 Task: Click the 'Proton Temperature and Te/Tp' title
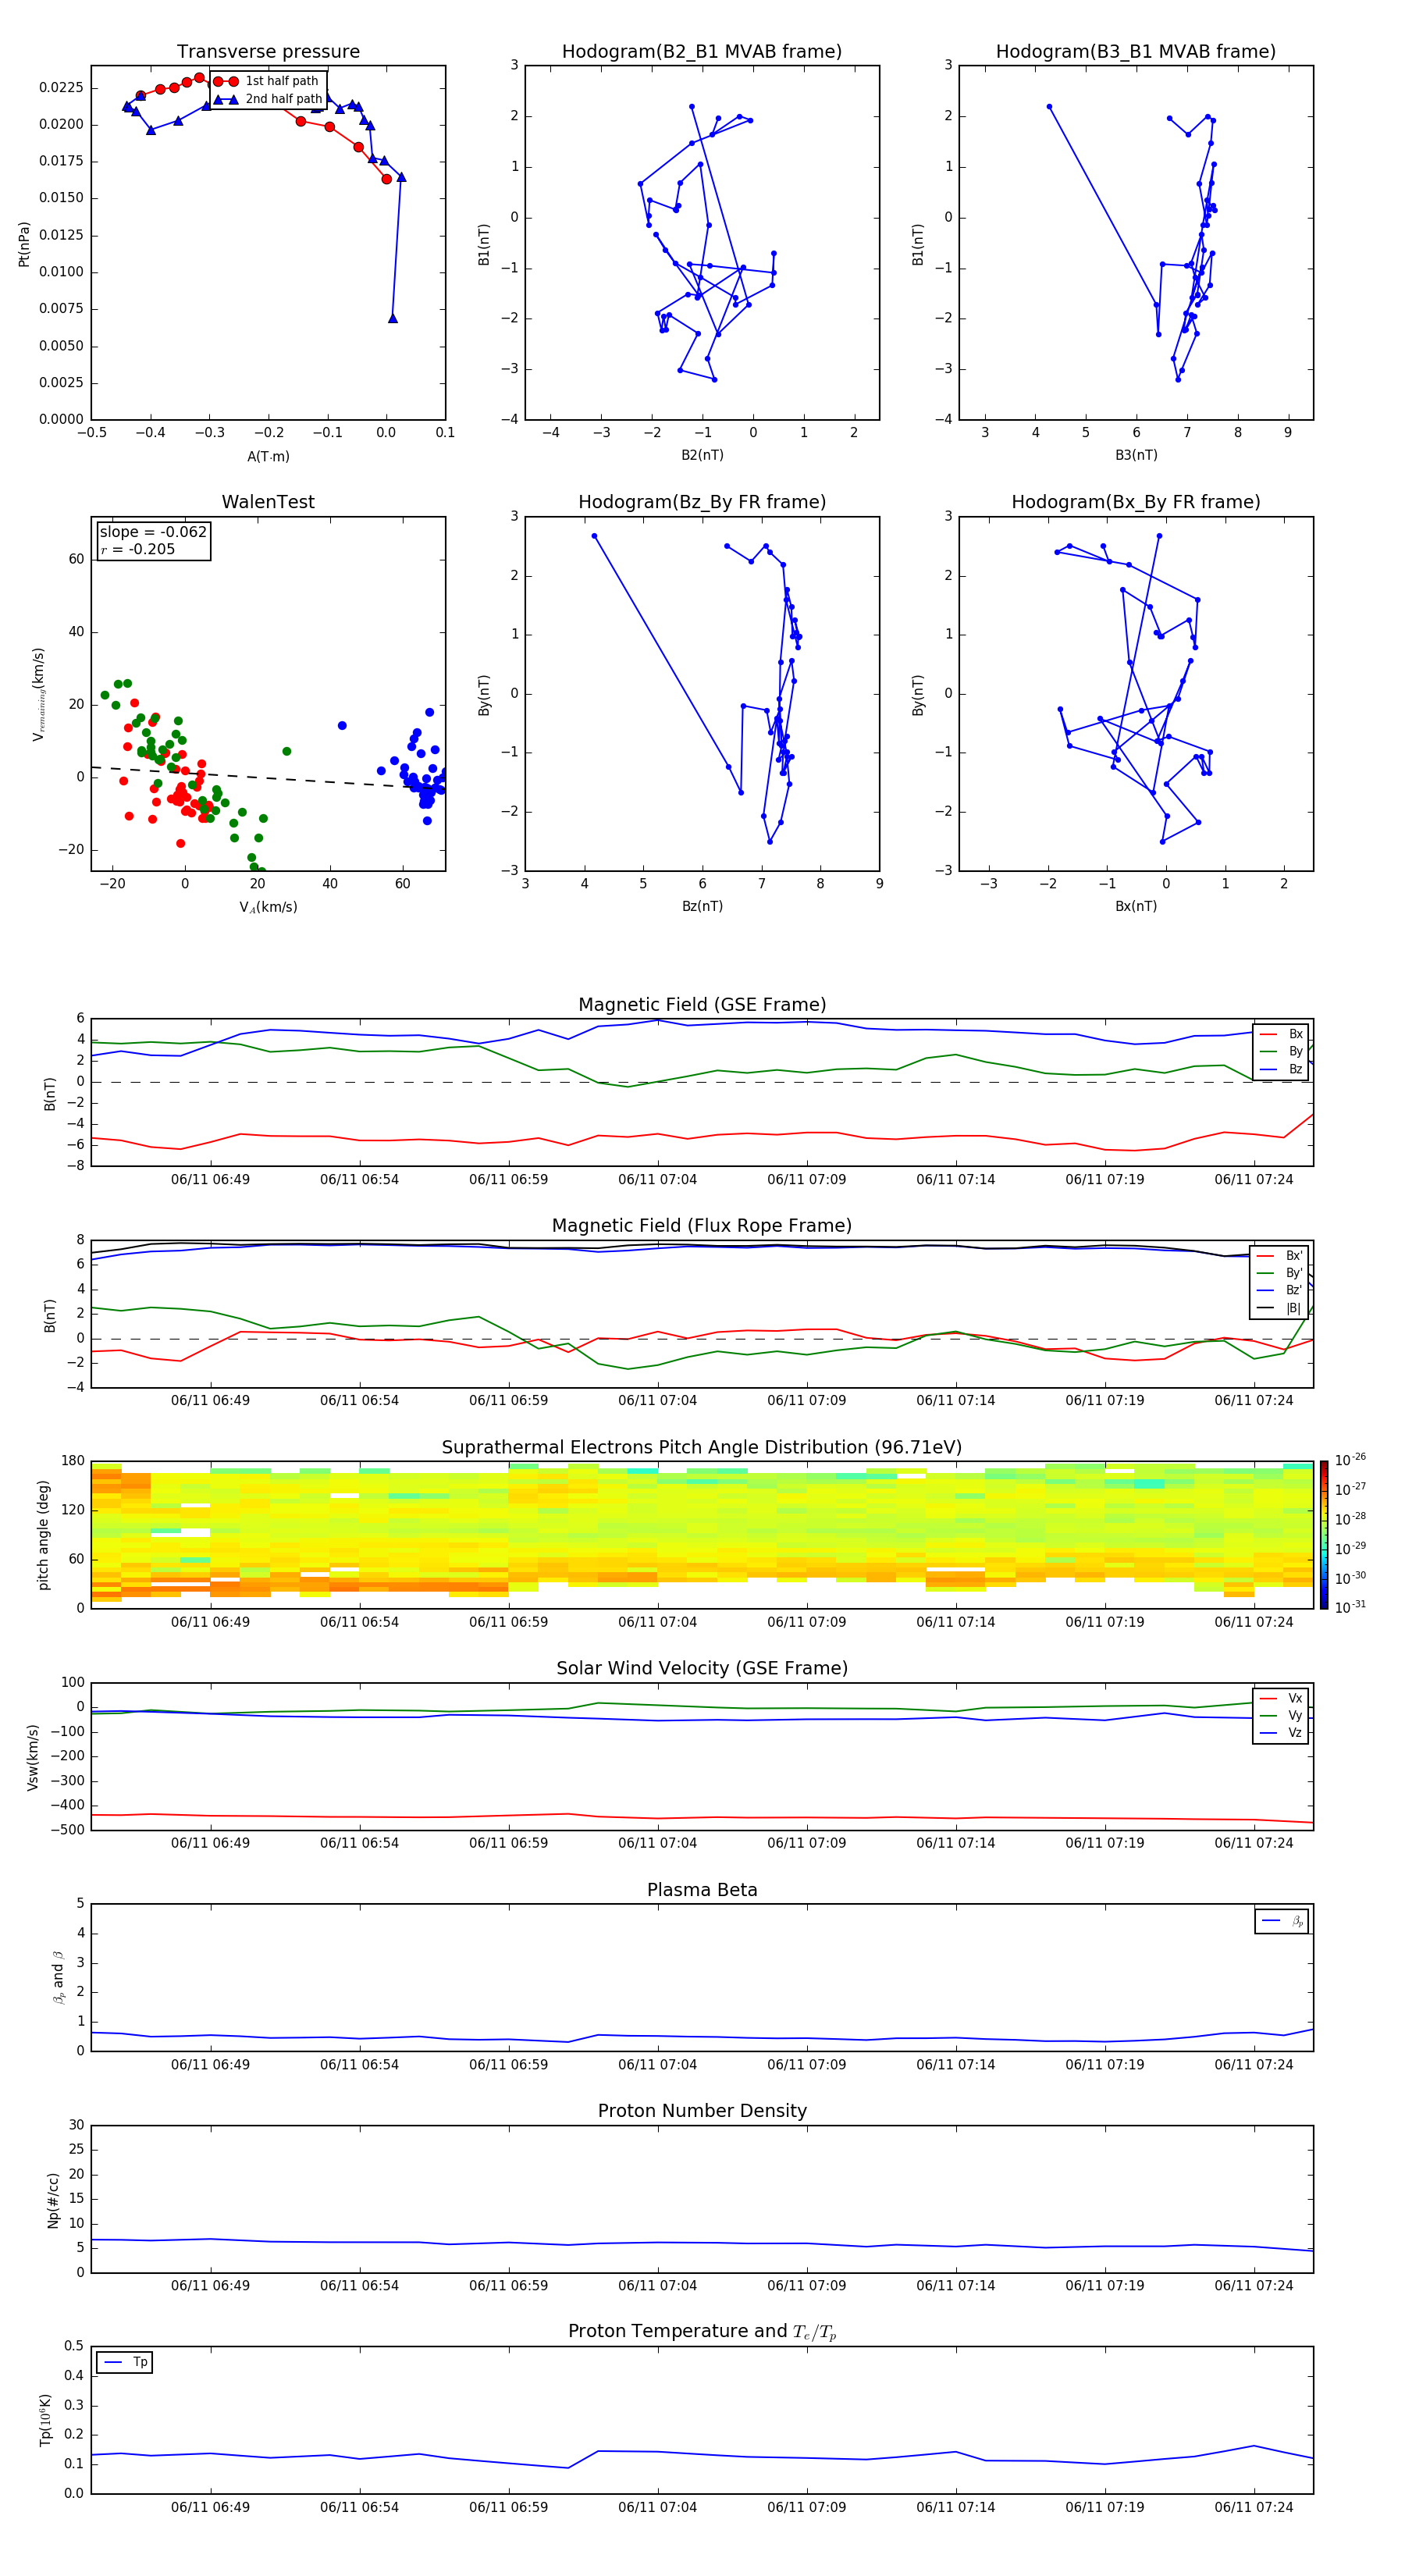coord(702,2331)
